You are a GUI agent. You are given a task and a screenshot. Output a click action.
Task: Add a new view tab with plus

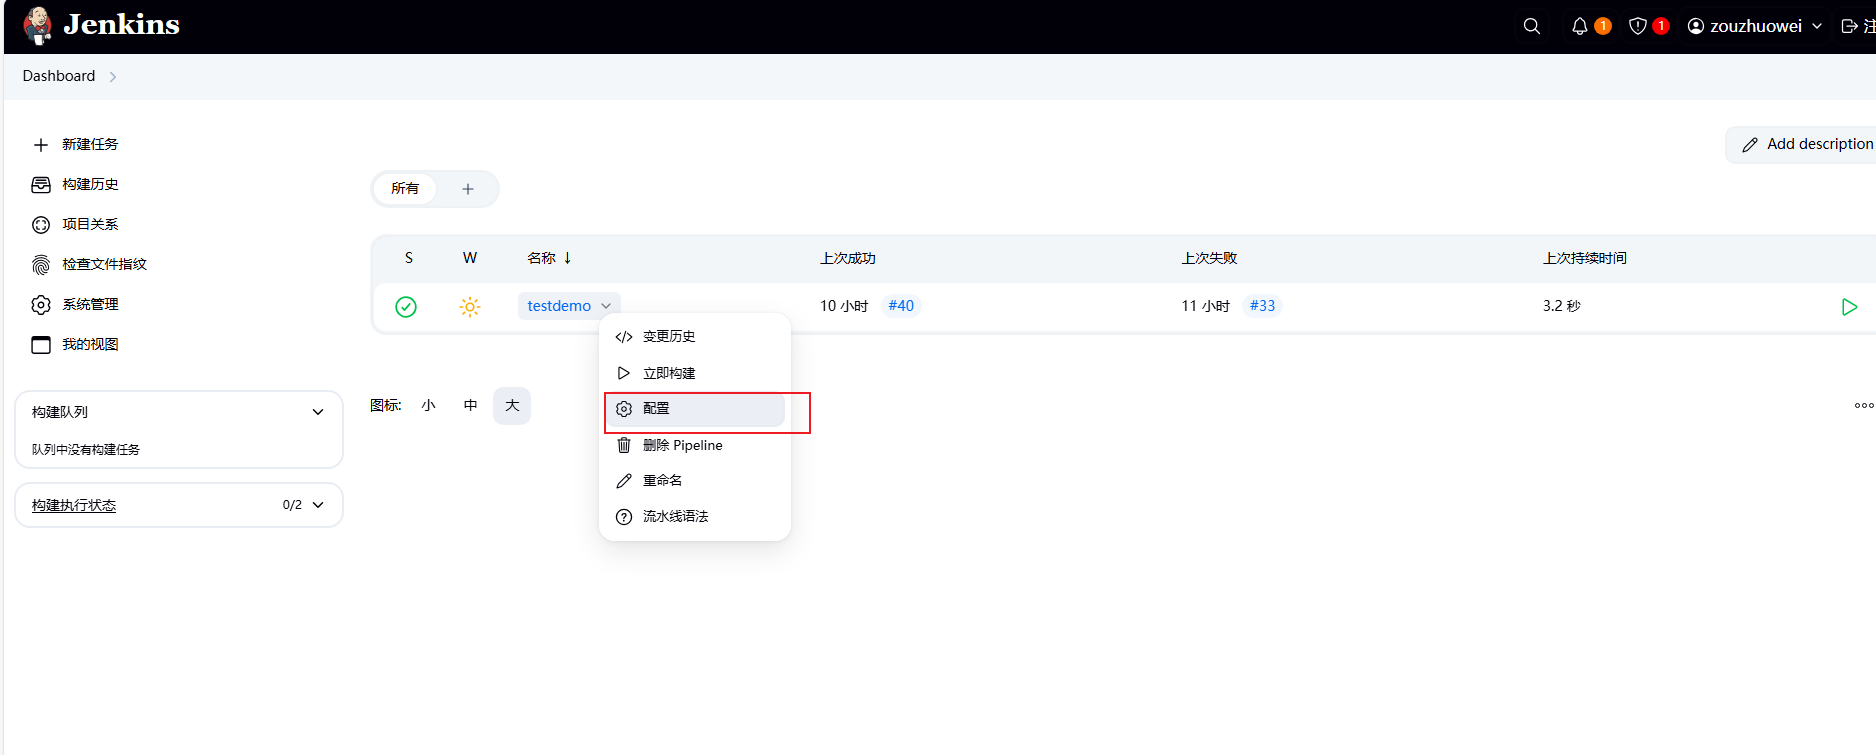[467, 189]
